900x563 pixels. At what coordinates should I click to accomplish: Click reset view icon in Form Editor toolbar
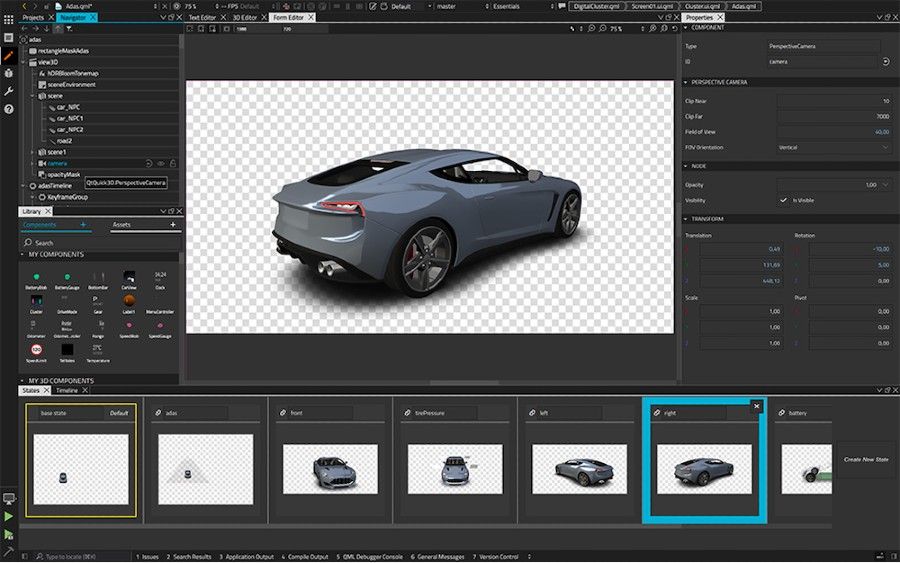[675, 28]
